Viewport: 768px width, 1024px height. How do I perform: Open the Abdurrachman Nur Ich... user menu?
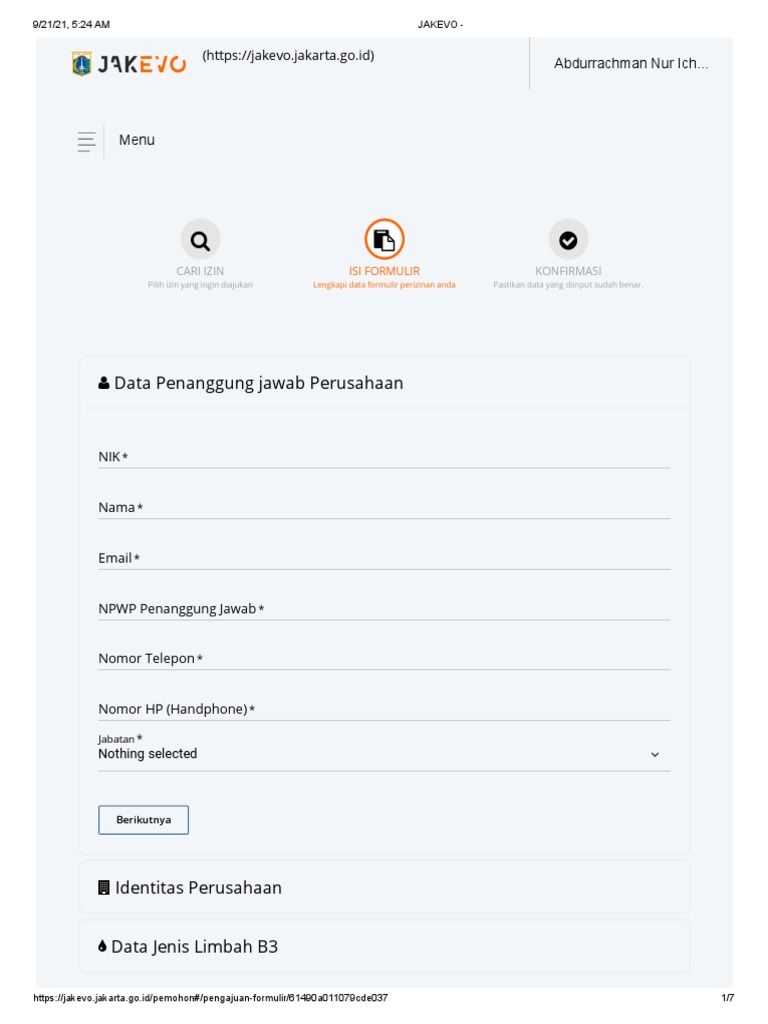click(x=631, y=64)
